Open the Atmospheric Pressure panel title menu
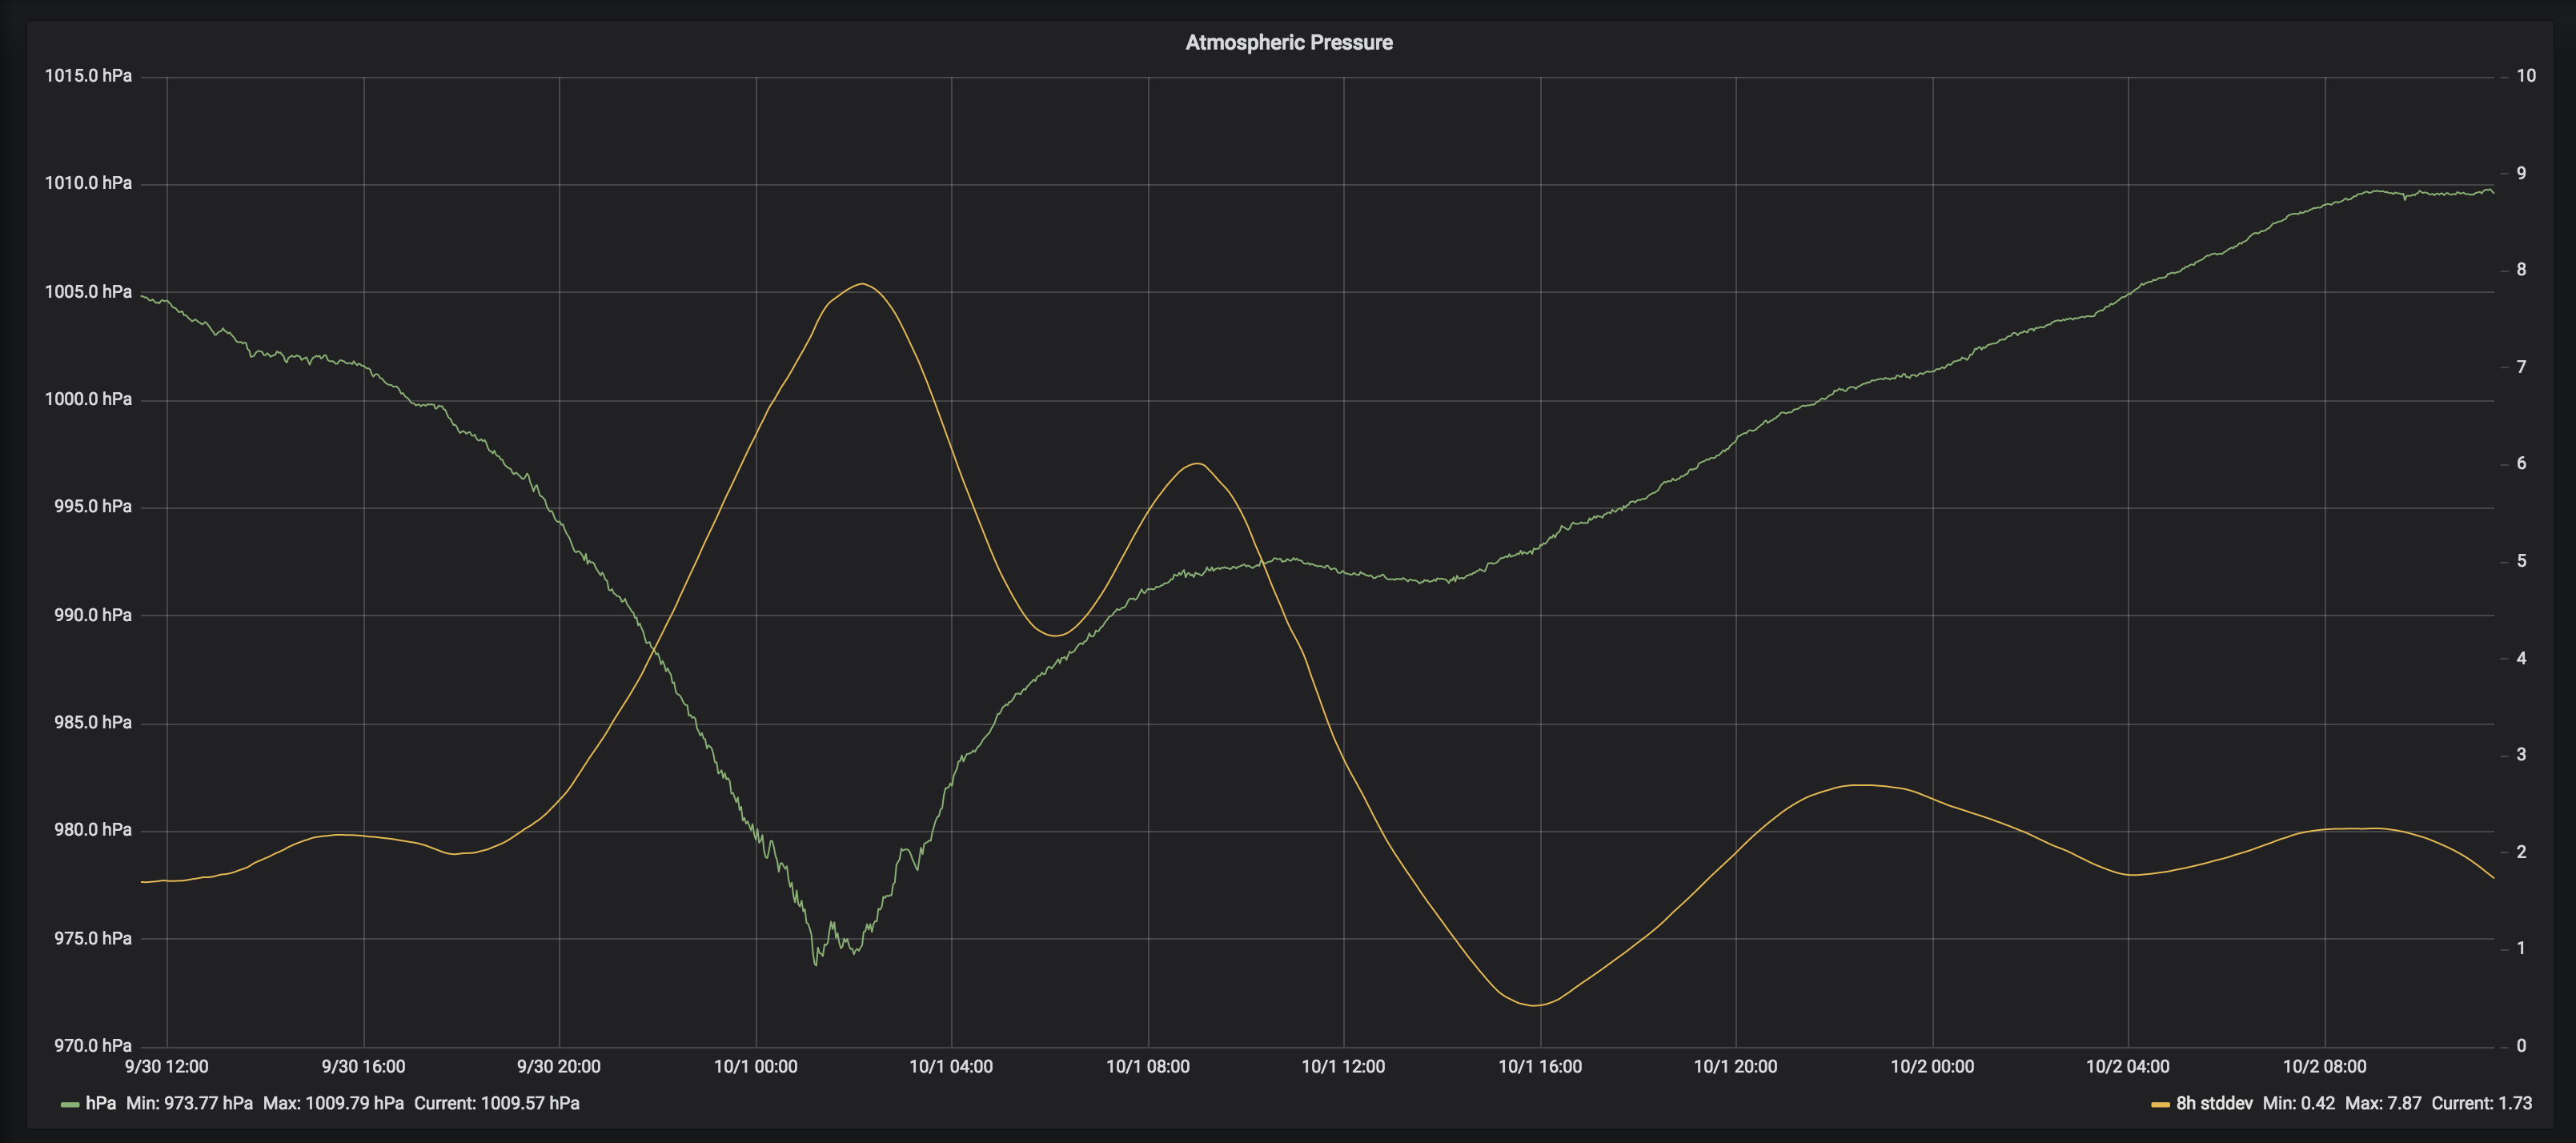This screenshot has height=1143, width=2576. pyautogui.click(x=1288, y=42)
